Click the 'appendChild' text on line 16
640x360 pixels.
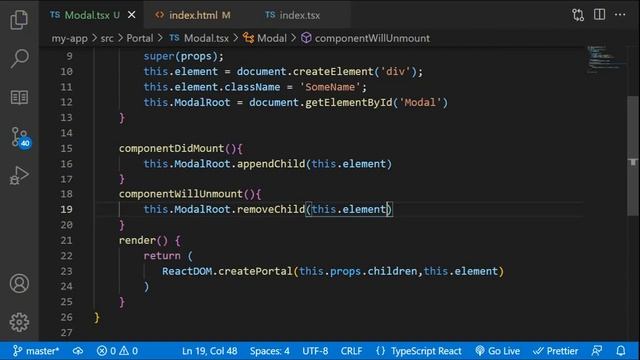click(271, 164)
